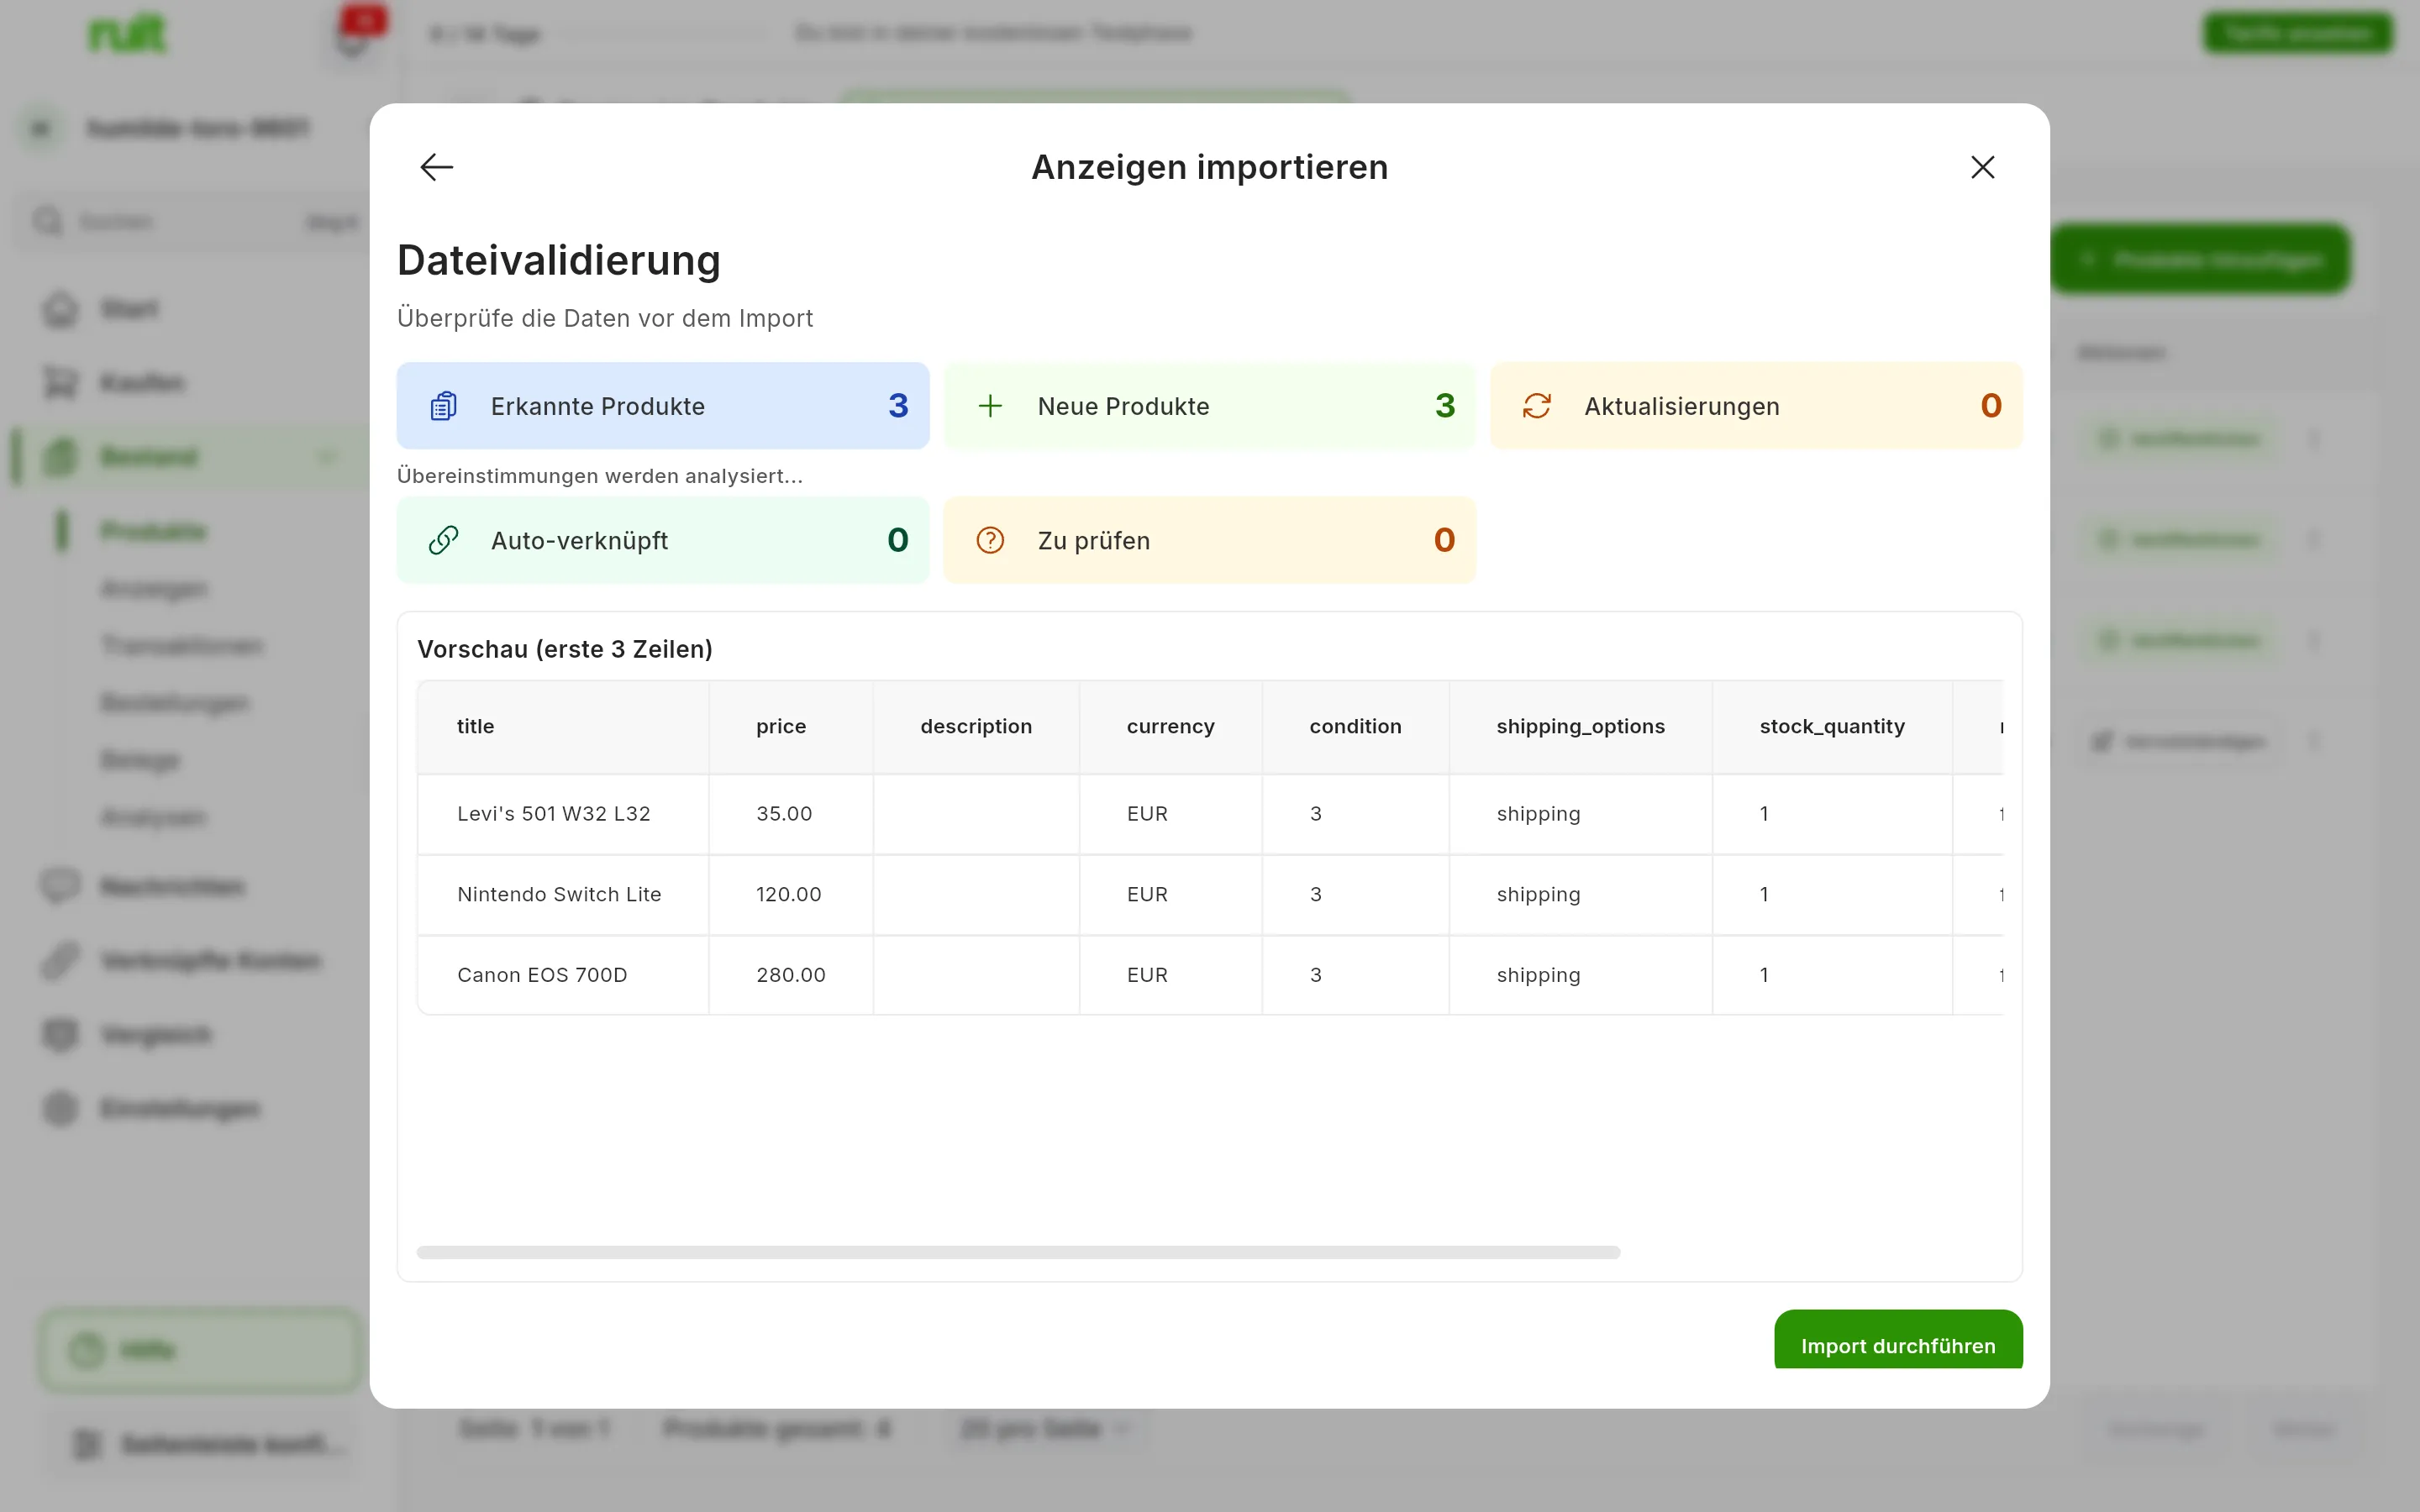Screen dimensions: 2420x1512
Task: Click the Levi's 501 W32 L32 cell
Action: pyautogui.click(x=563, y=814)
